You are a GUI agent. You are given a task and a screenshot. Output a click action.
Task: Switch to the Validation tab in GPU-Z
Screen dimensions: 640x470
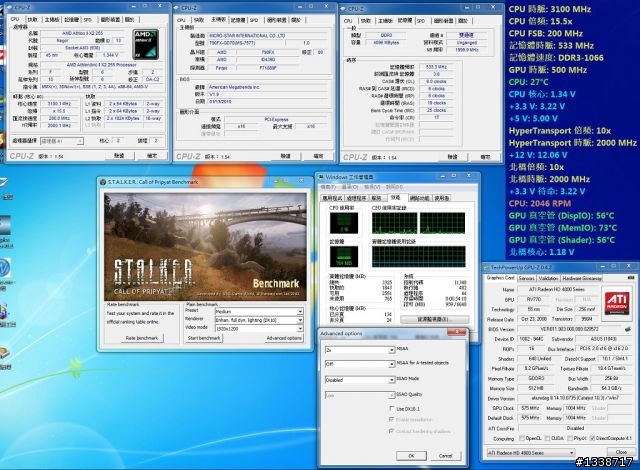point(548,278)
